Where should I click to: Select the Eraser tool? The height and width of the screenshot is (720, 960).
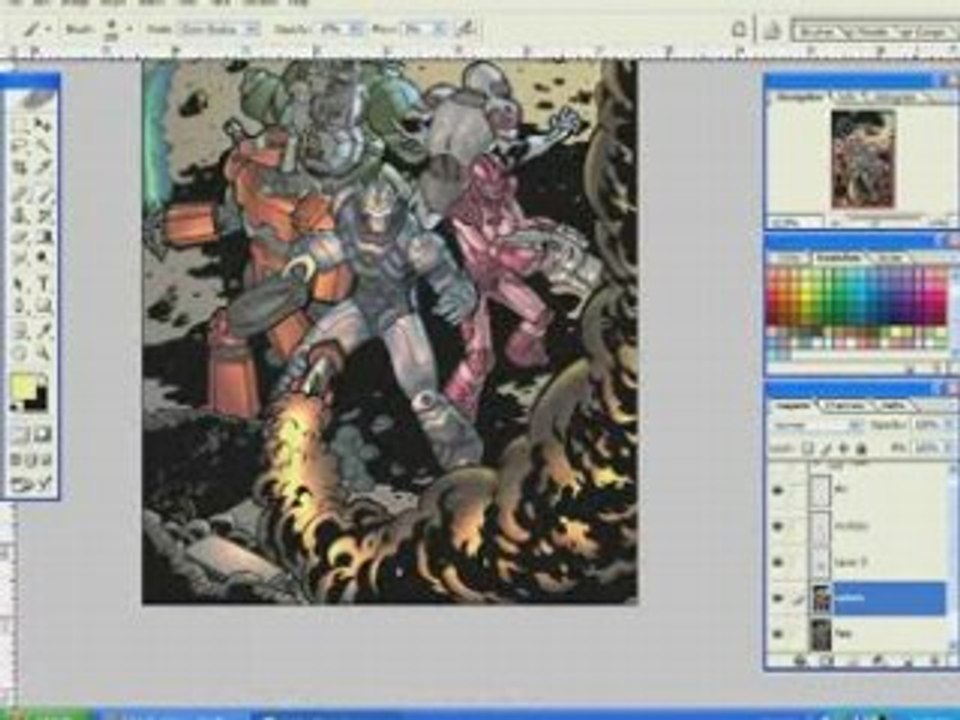[20, 237]
